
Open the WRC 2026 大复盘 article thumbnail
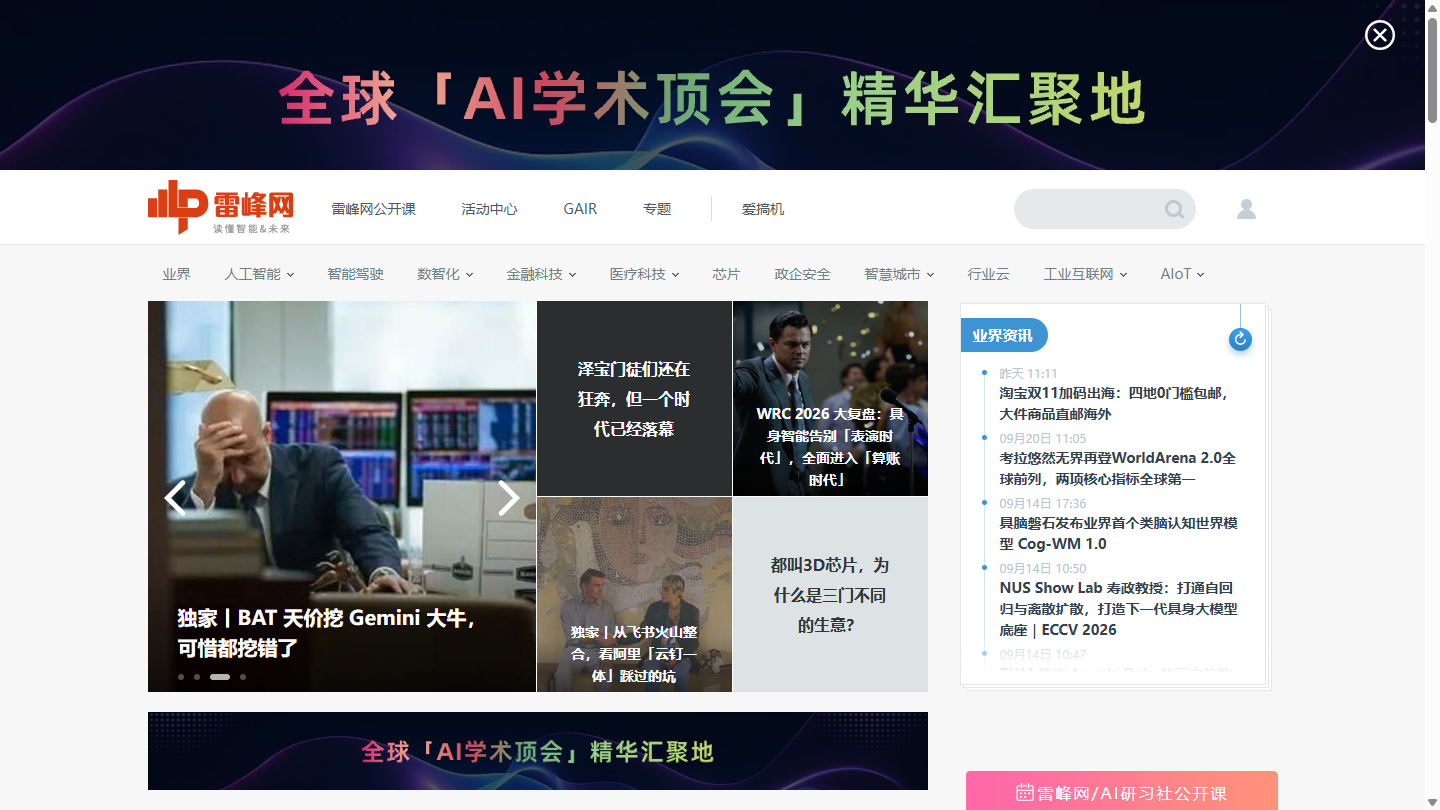coord(830,399)
